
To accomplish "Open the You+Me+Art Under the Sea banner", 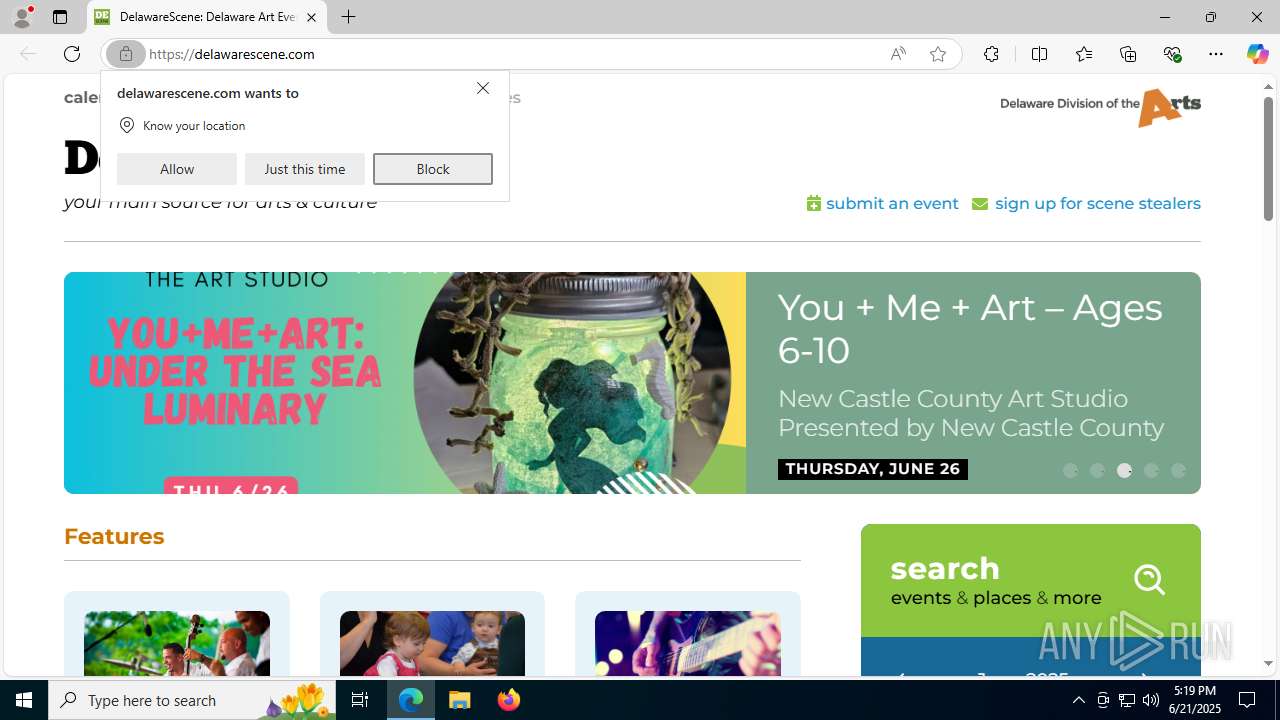I will [405, 383].
